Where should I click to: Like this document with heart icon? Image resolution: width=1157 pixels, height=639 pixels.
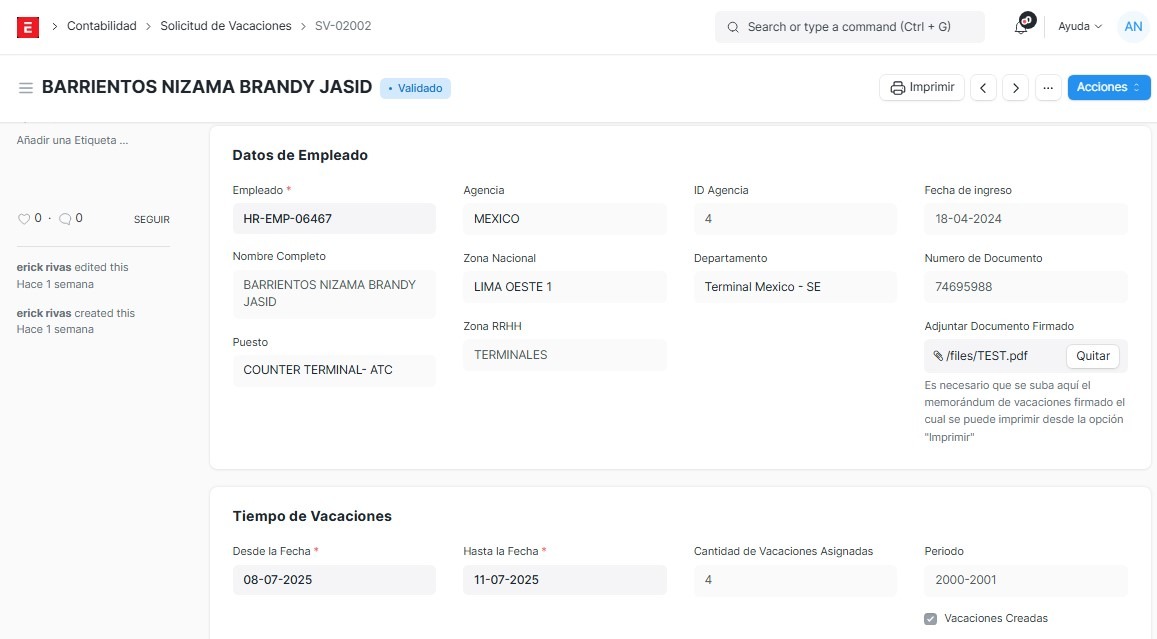coord(24,219)
